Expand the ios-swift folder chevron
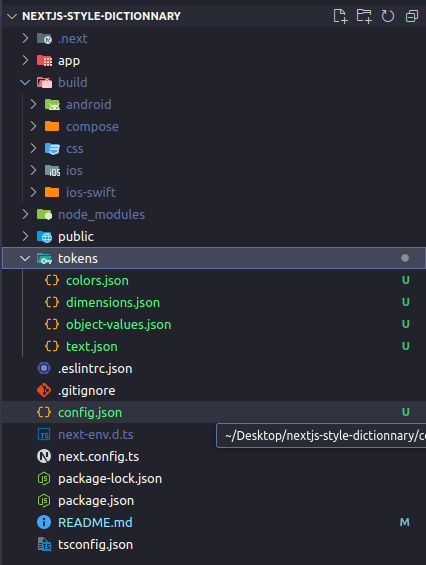Screen dimensions: 426x565 click(33, 192)
